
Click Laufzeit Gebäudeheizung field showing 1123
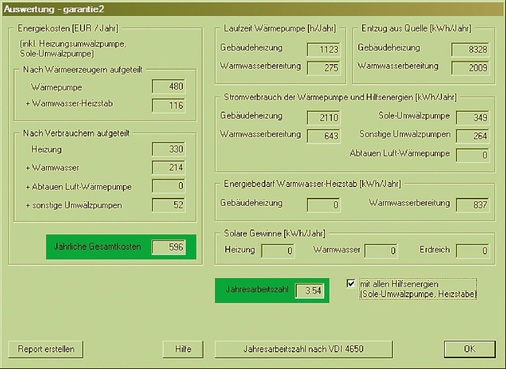[x=323, y=50]
